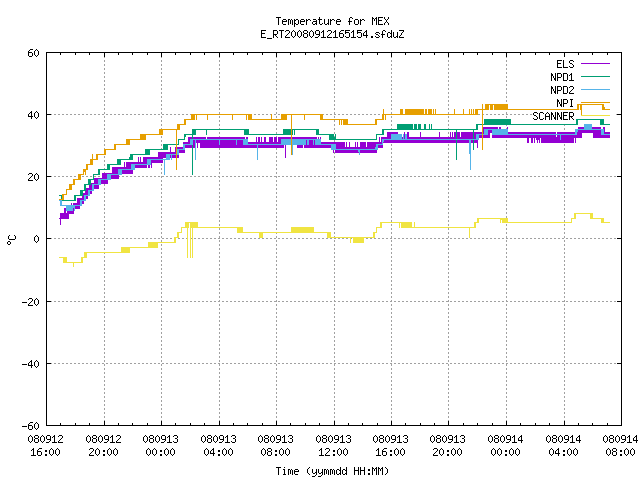Click the x-axis label 080913 20:00
Screen dimensions: 640x480
(x=448, y=446)
